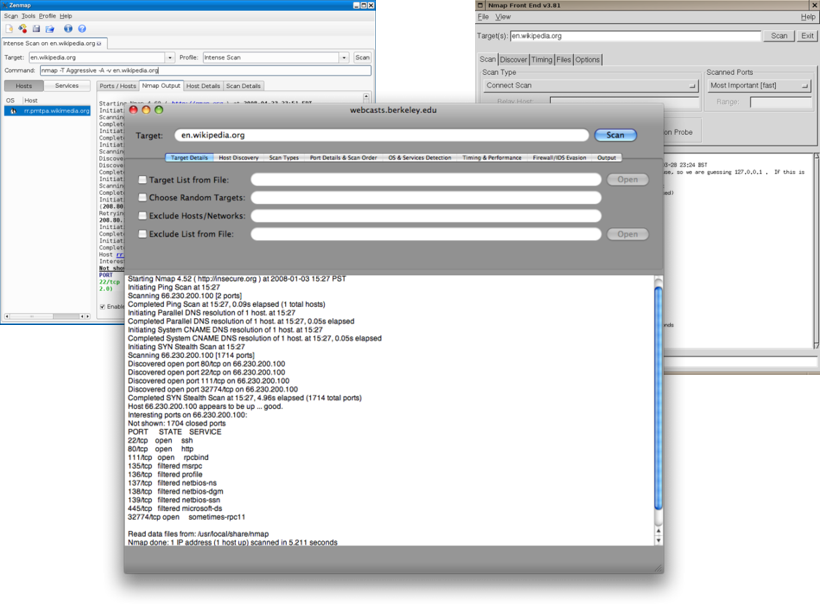This screenshot has width=820, height=607.
Task: Switch to the Output tab in front window
Action: (x=606, y=157)
